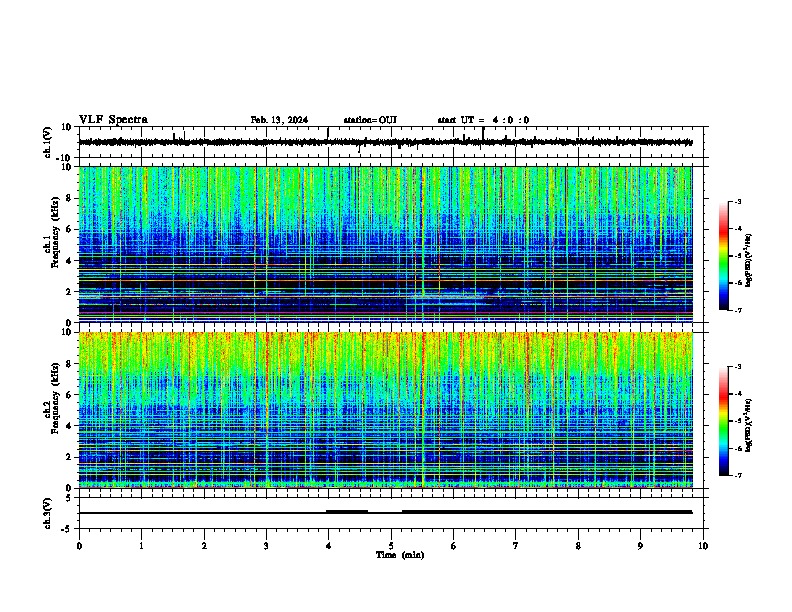Click the ch.1 frequency axis tick "2"

pyautogui.click(x=69, y=291)
